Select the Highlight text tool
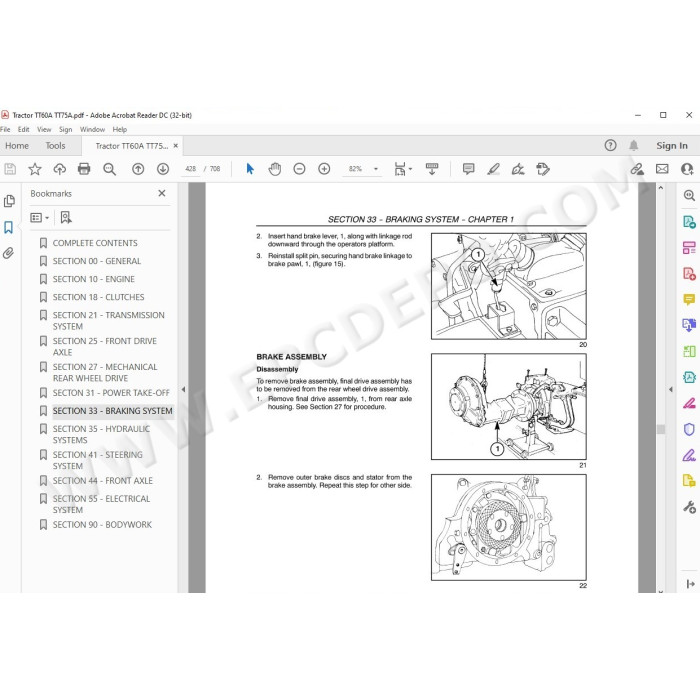This screenshot has width=700, height=700. tap(493, 169)
